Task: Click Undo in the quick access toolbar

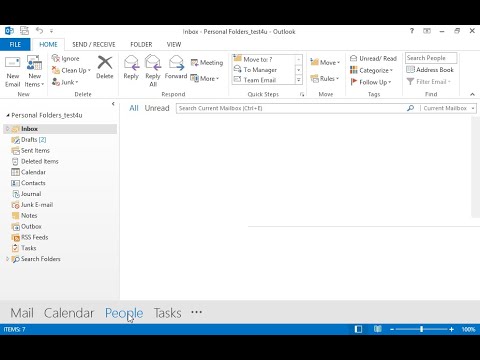Action: (39, 31)
